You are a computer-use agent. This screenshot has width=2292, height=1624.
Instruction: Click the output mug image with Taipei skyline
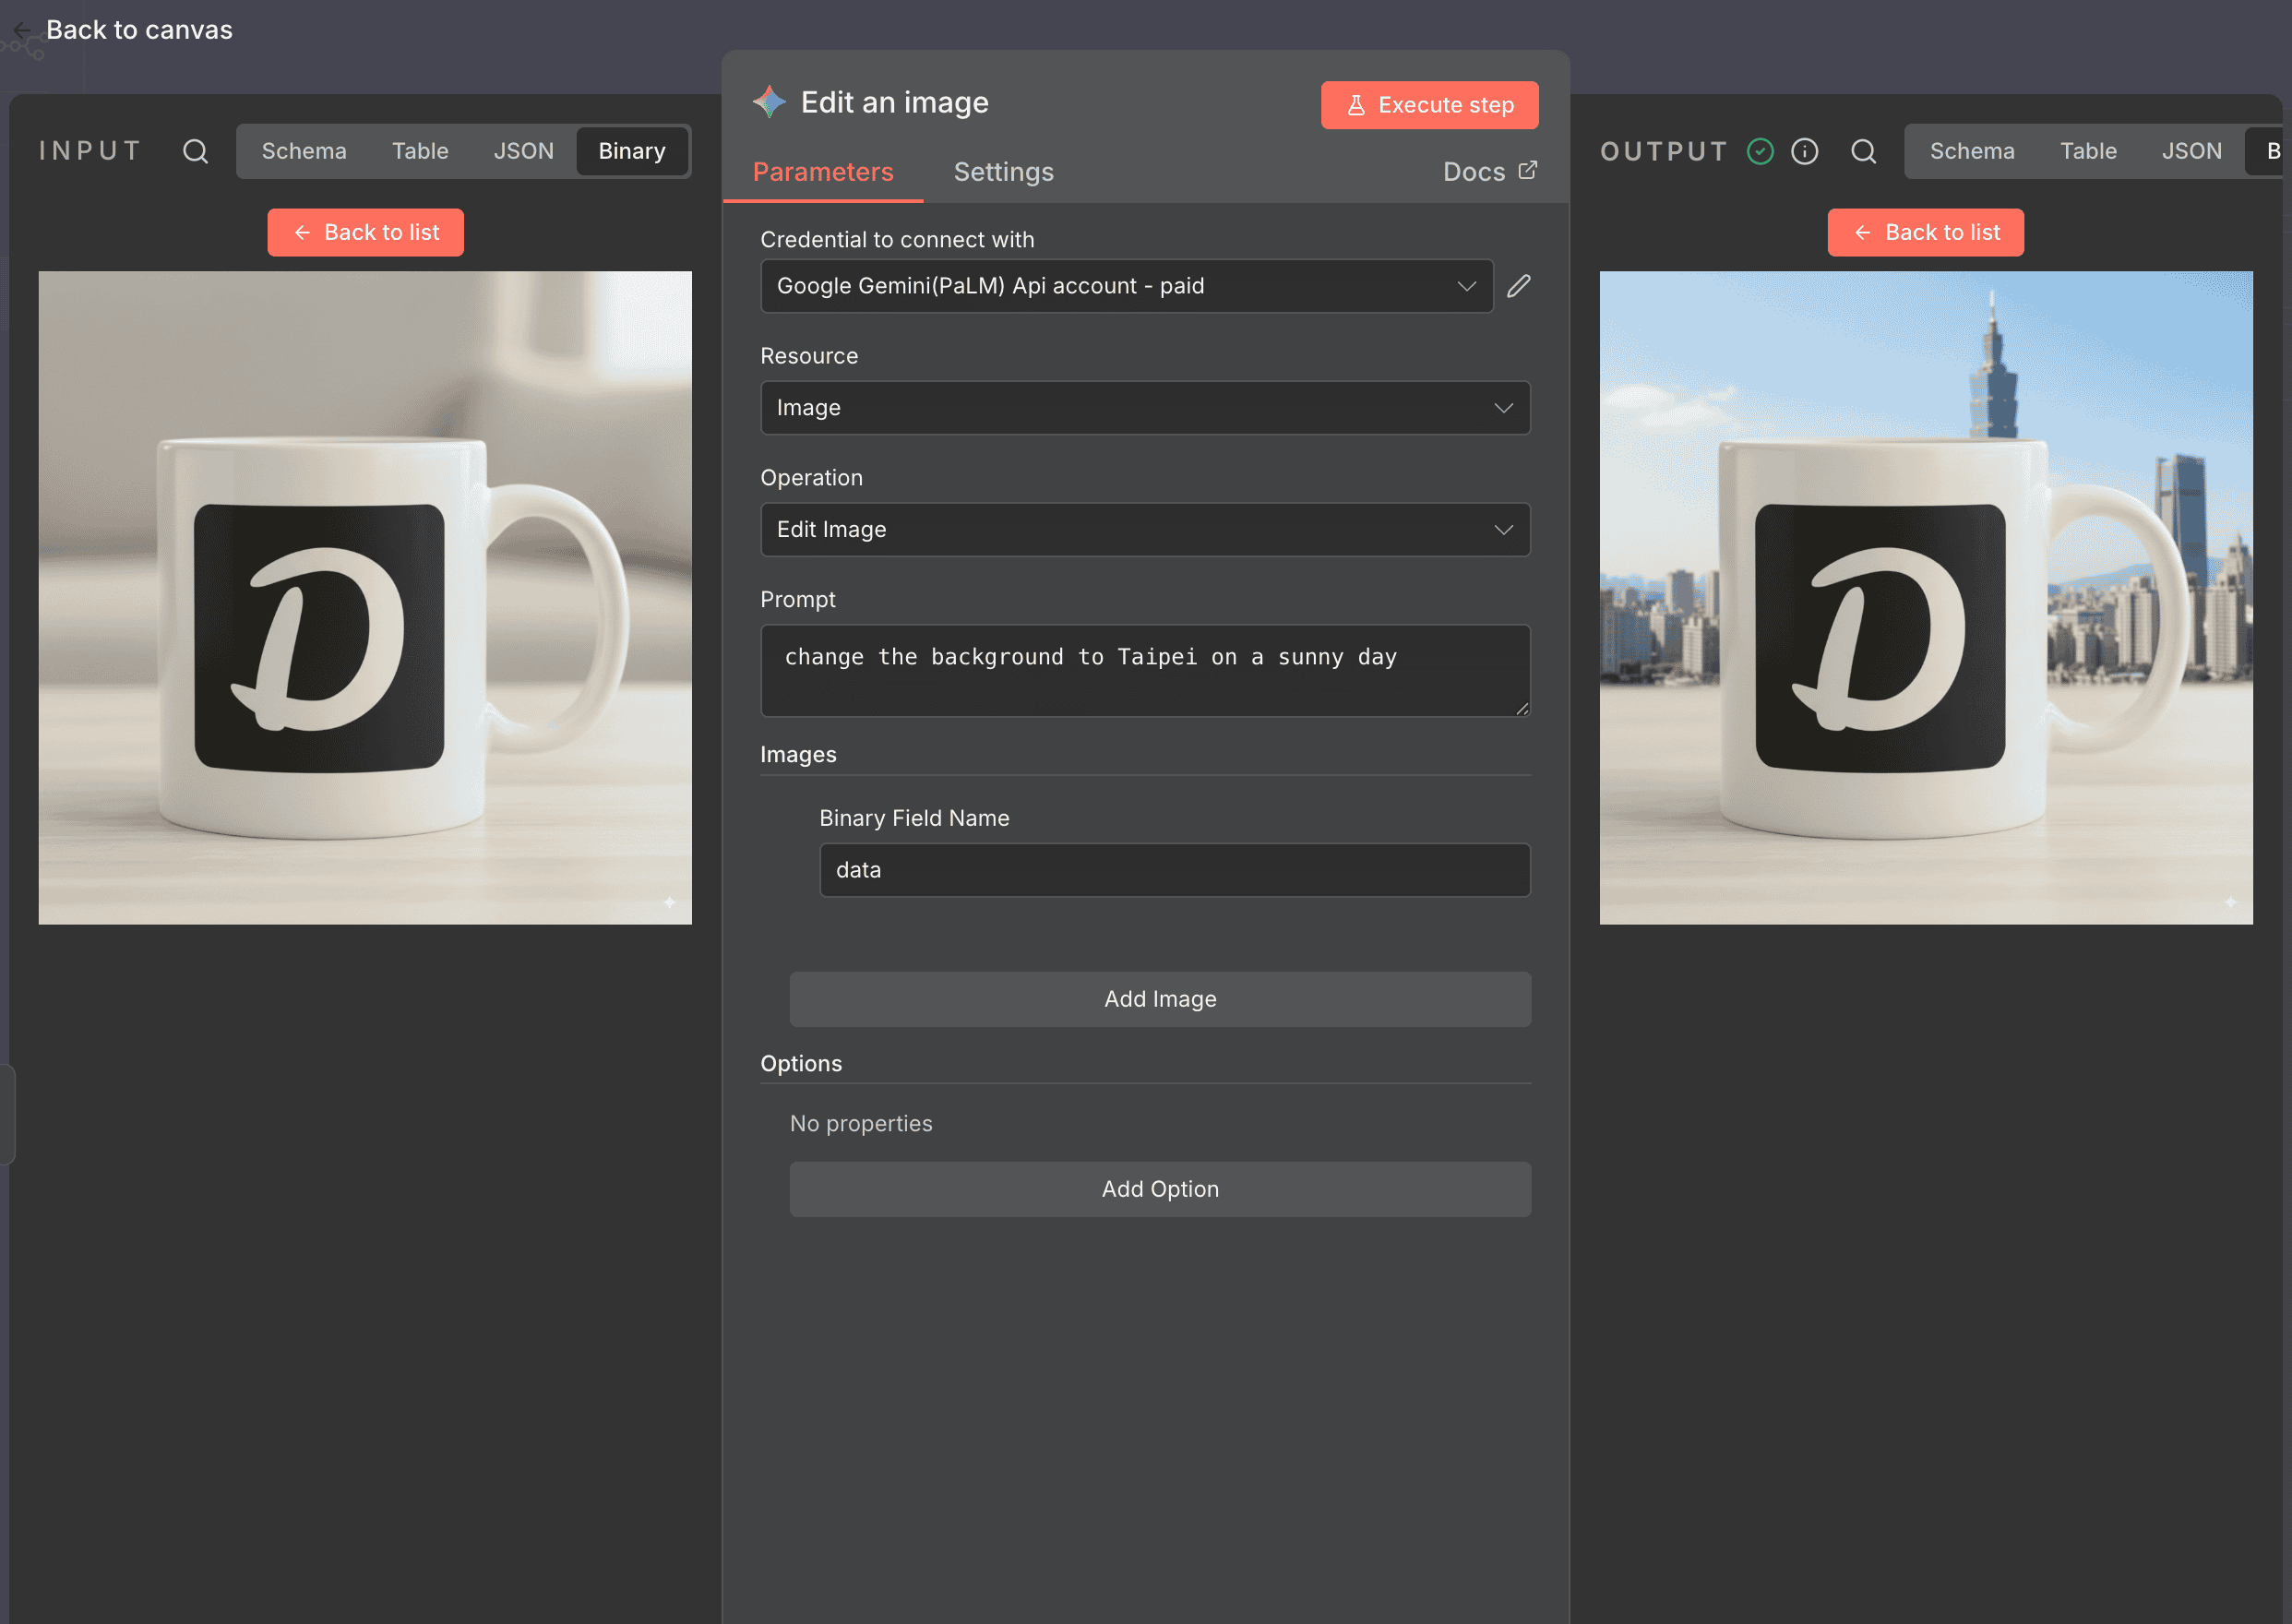[x=1925, y=598]
